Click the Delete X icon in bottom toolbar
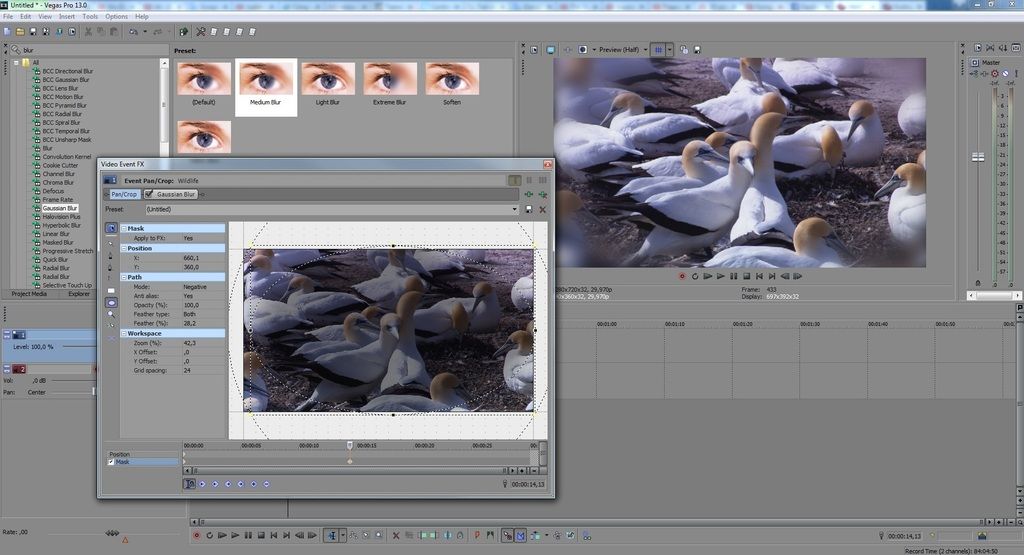The image size is (1024, 555). tap(396, 535)
